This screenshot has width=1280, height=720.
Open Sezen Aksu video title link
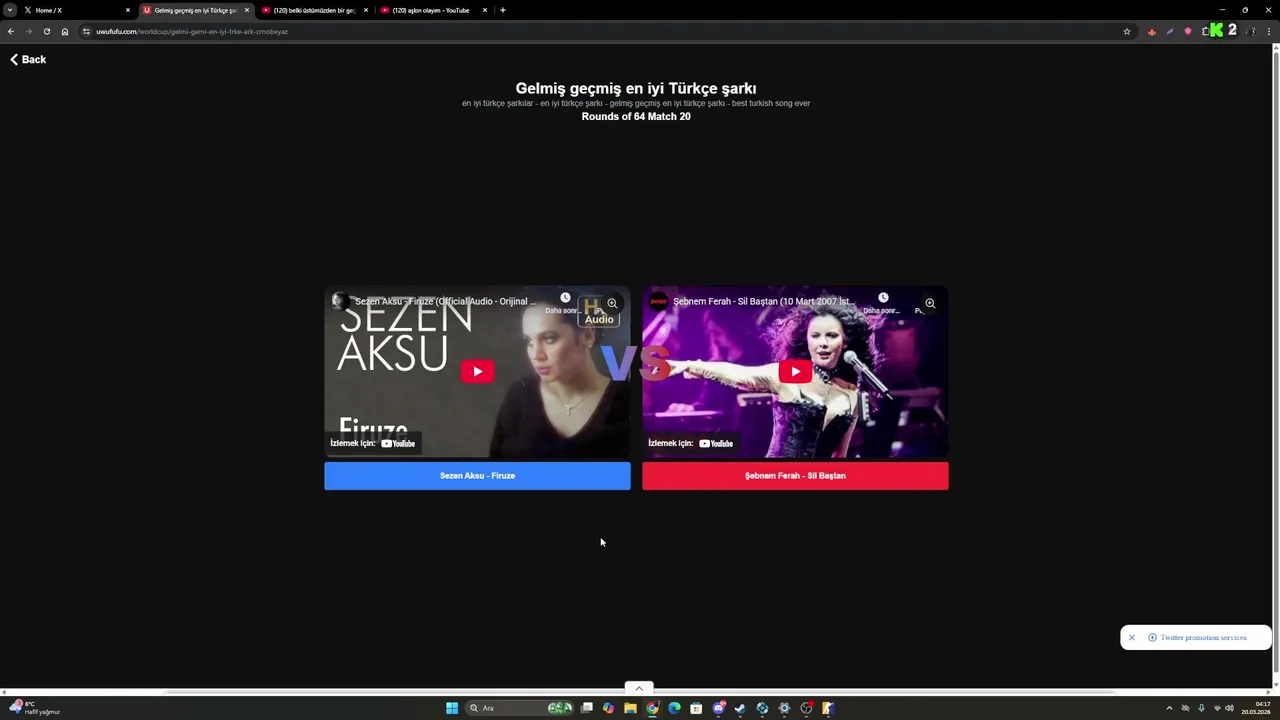[445, 301]
